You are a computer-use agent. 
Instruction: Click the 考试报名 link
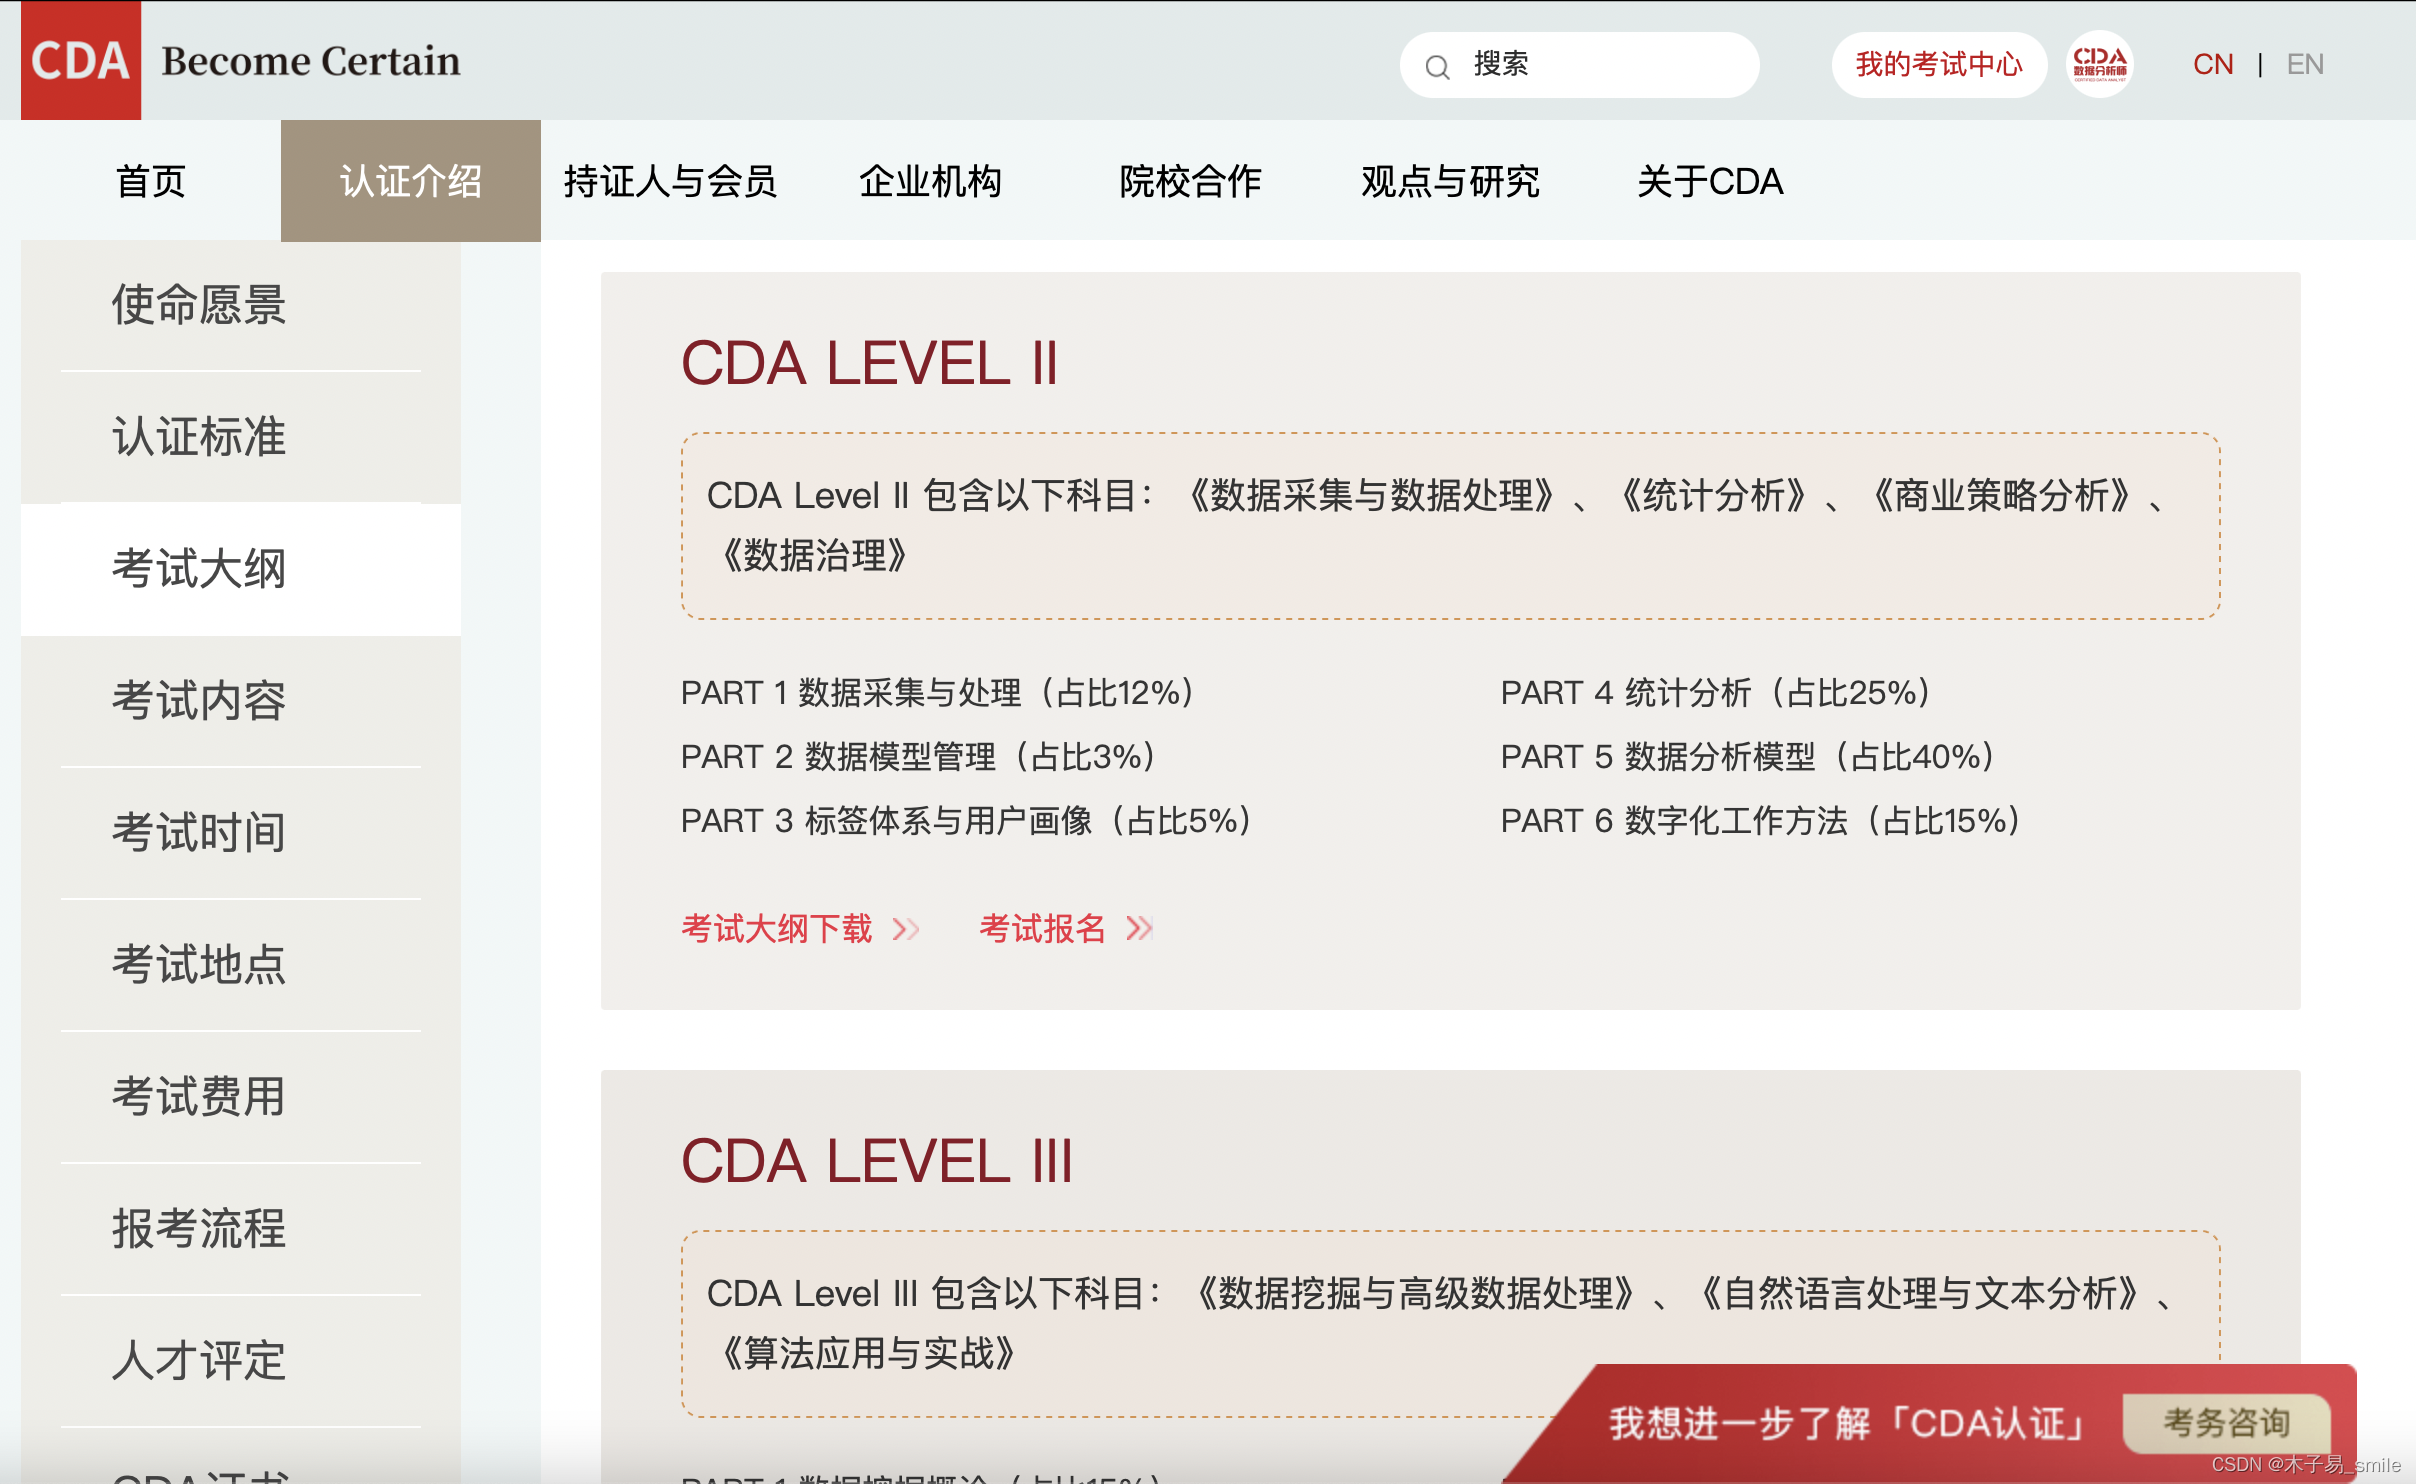point(1043,929)
